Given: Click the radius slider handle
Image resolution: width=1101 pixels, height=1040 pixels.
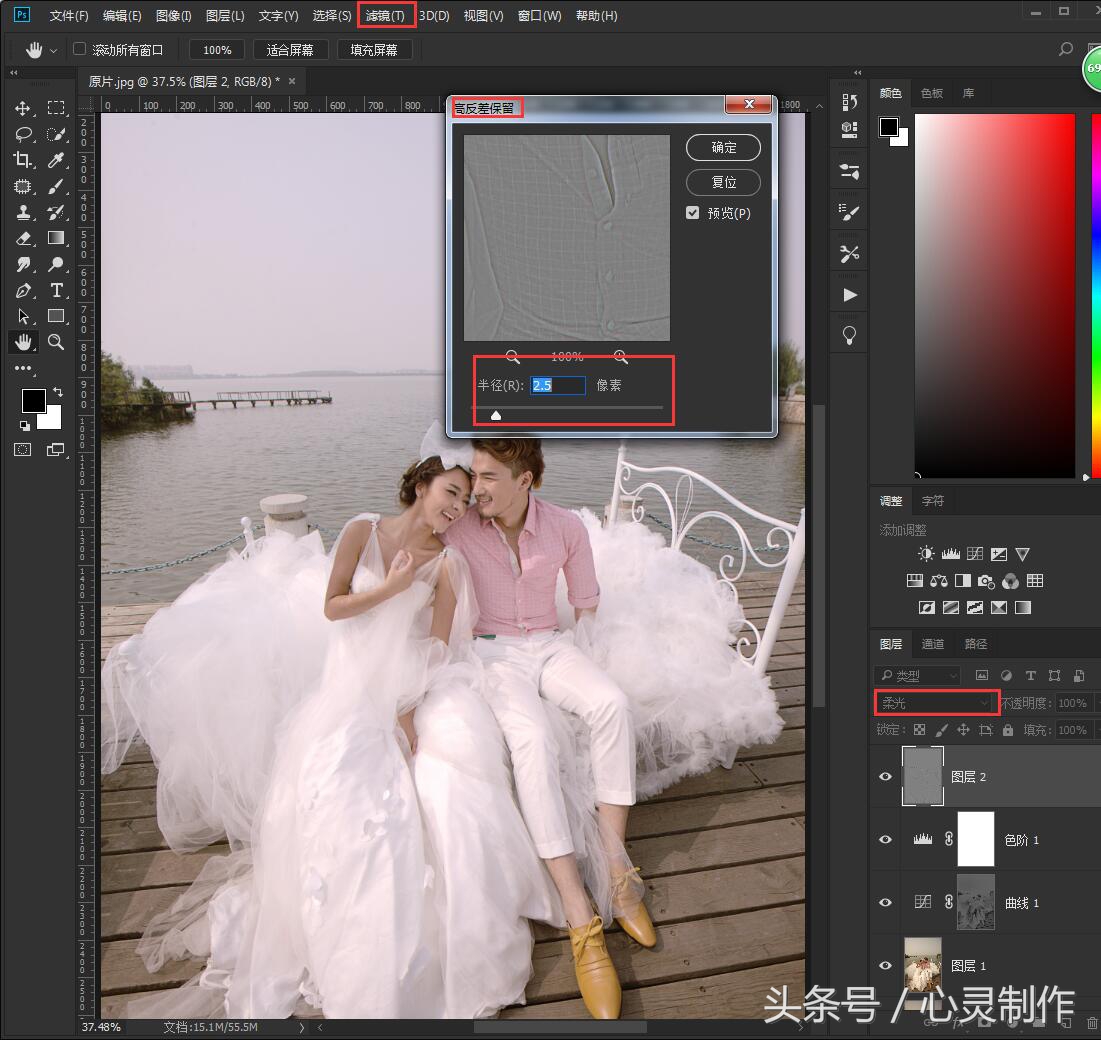Looking at the screenshot, I should click(x=496, y=414).
